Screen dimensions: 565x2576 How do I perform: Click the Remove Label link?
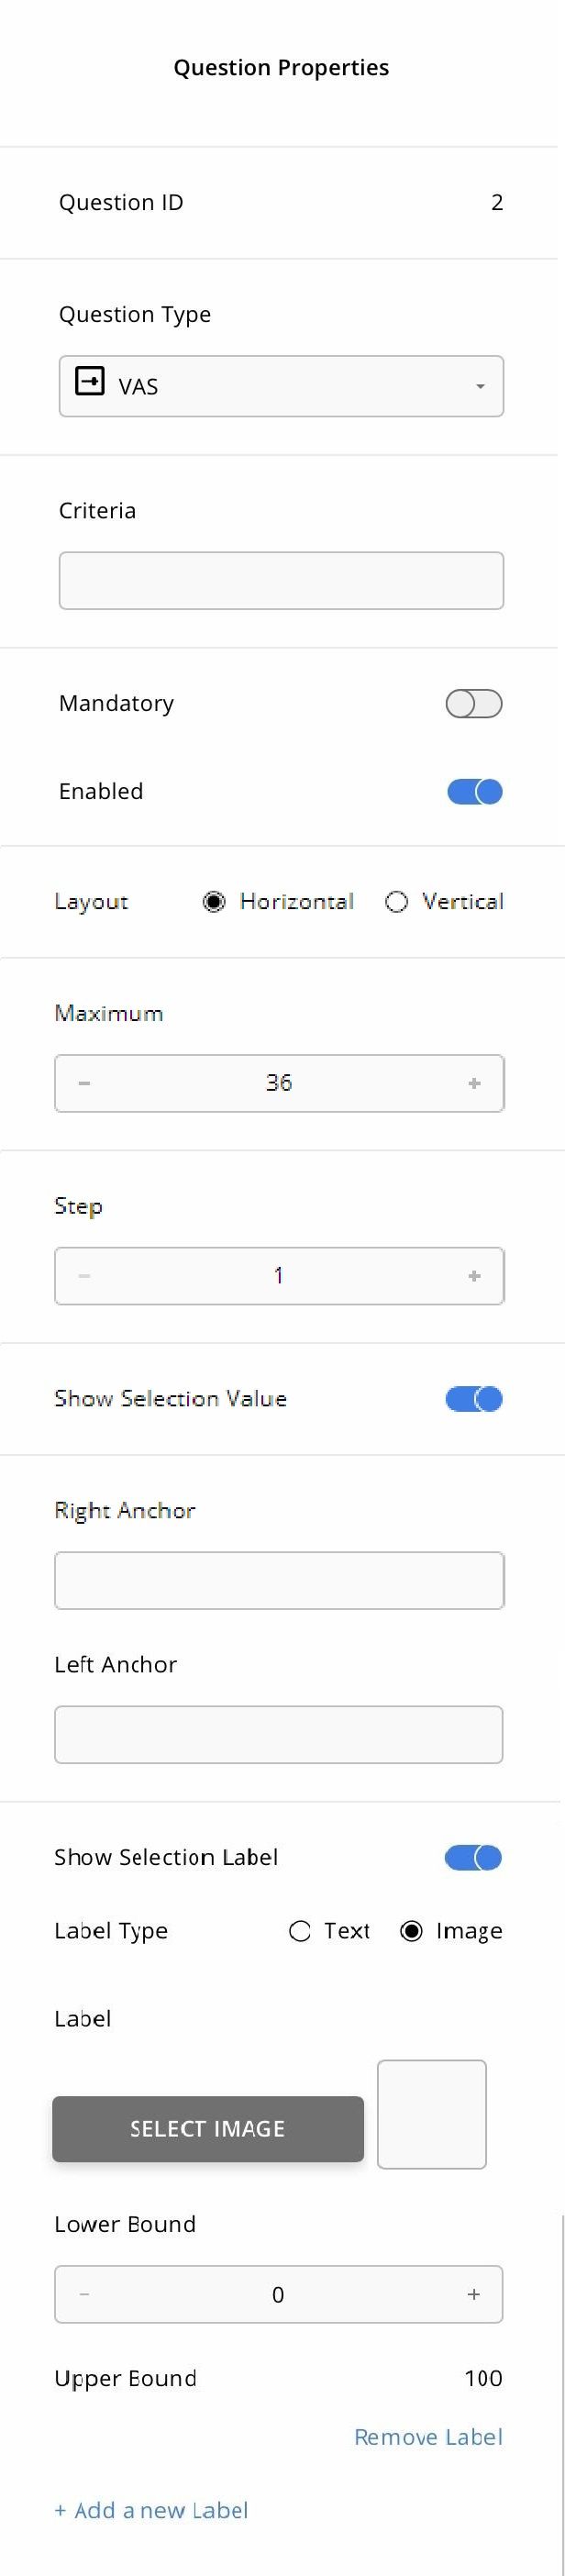[428, 2437]
